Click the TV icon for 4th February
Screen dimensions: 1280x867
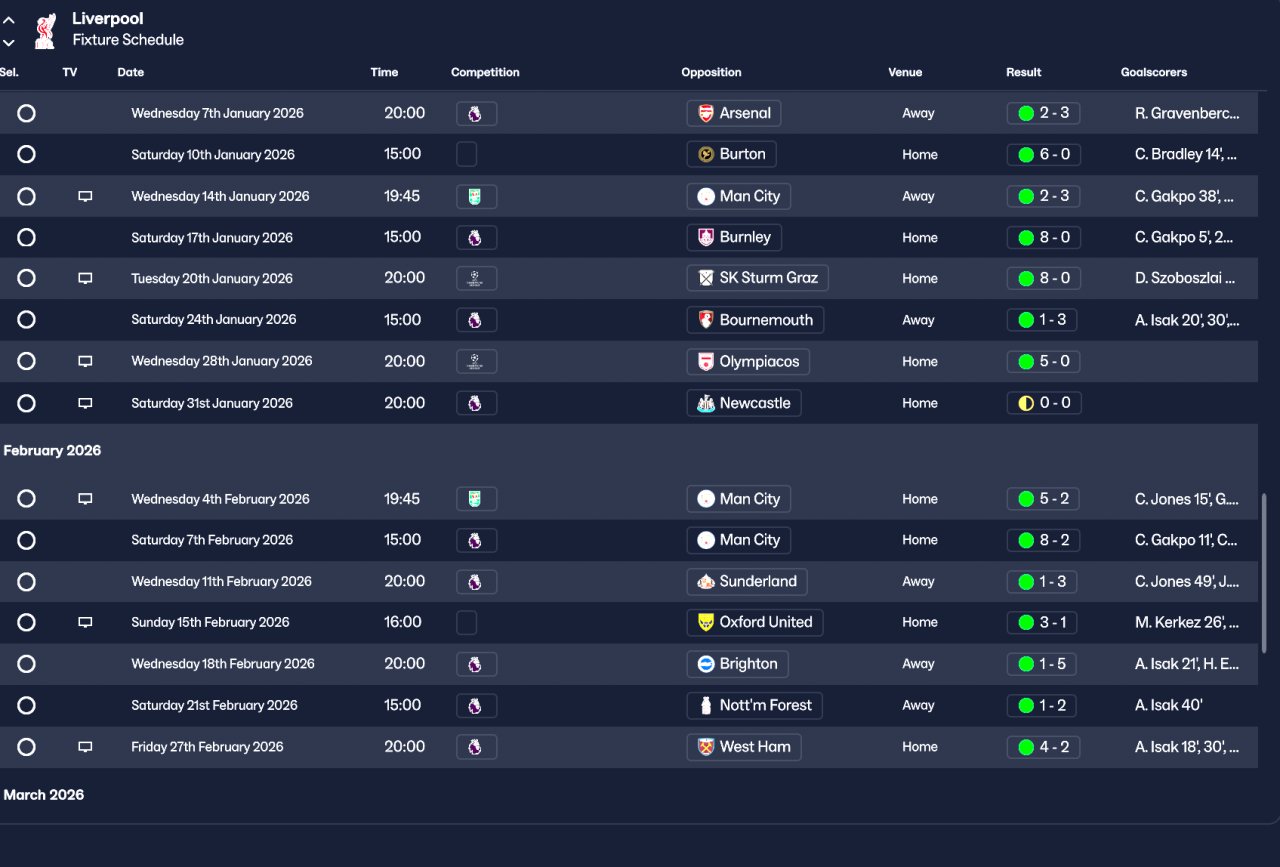[x=85, y=499]
